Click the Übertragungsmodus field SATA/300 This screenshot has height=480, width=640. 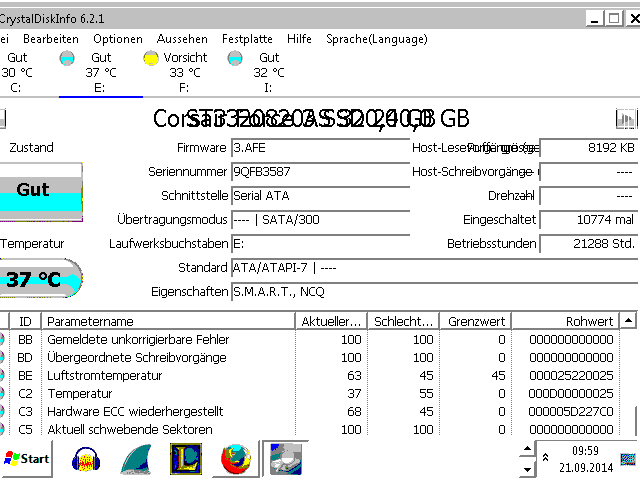click(320, 220)
